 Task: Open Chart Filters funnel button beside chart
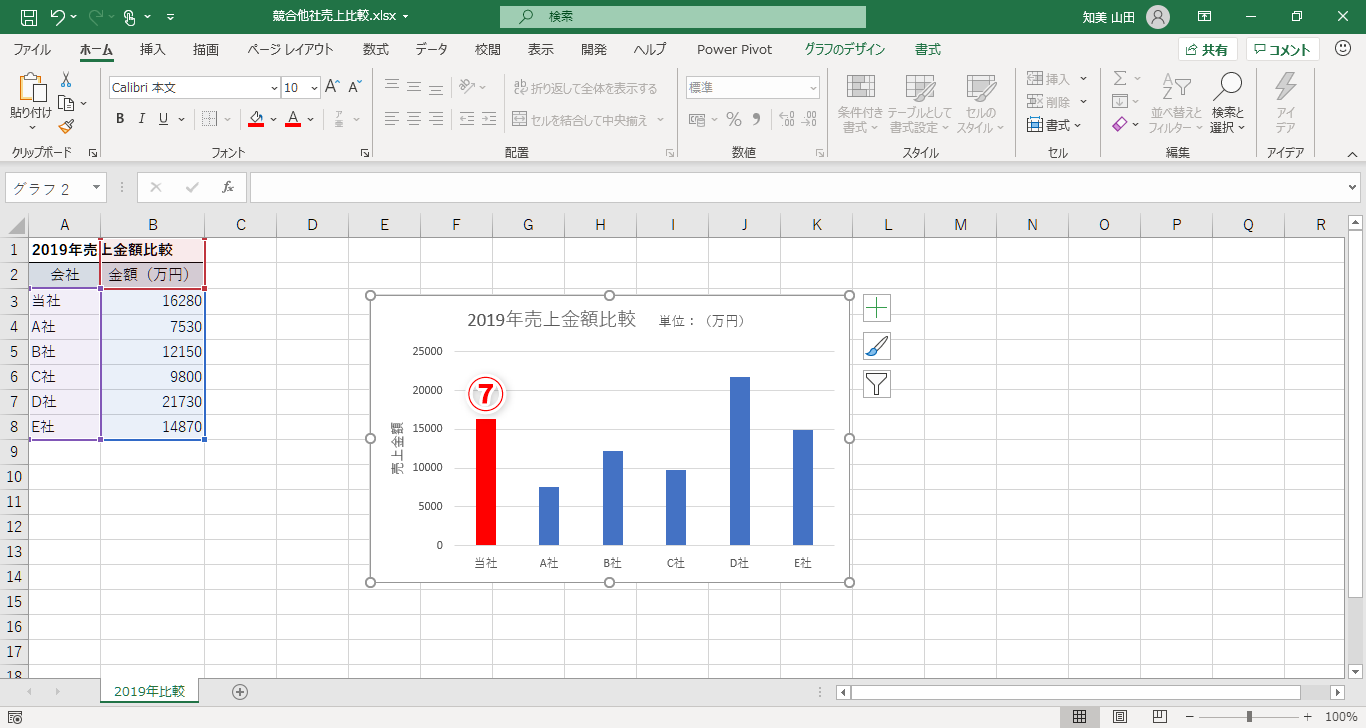(x=877, y=384)
